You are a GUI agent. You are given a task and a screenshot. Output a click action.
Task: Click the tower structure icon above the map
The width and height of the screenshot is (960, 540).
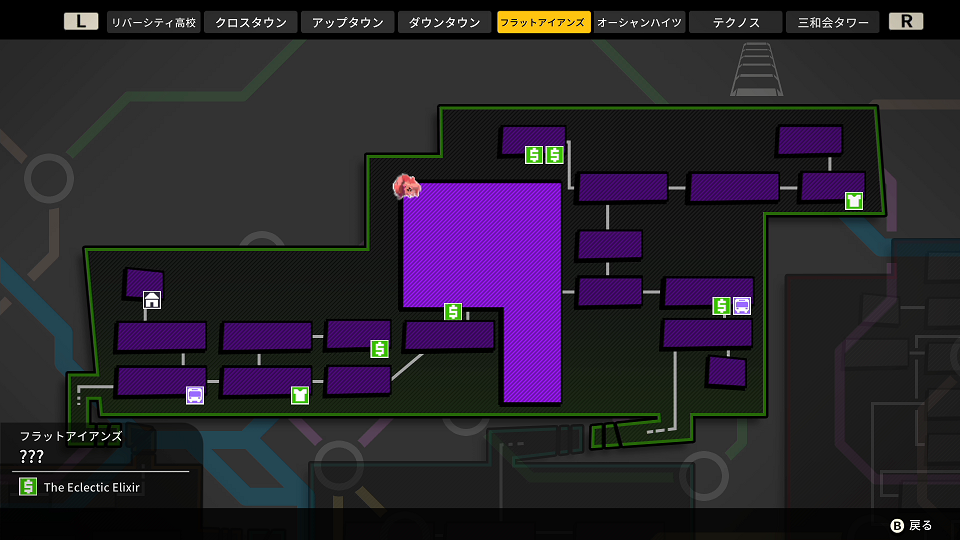pos(757,69)
